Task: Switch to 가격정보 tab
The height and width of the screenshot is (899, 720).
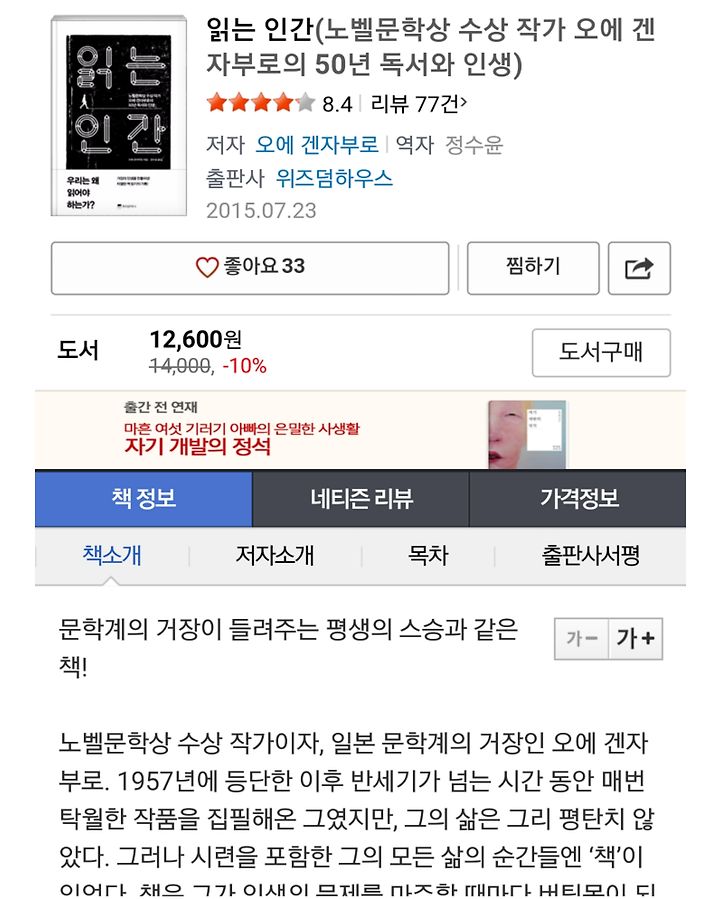Action: click(578, 498)
